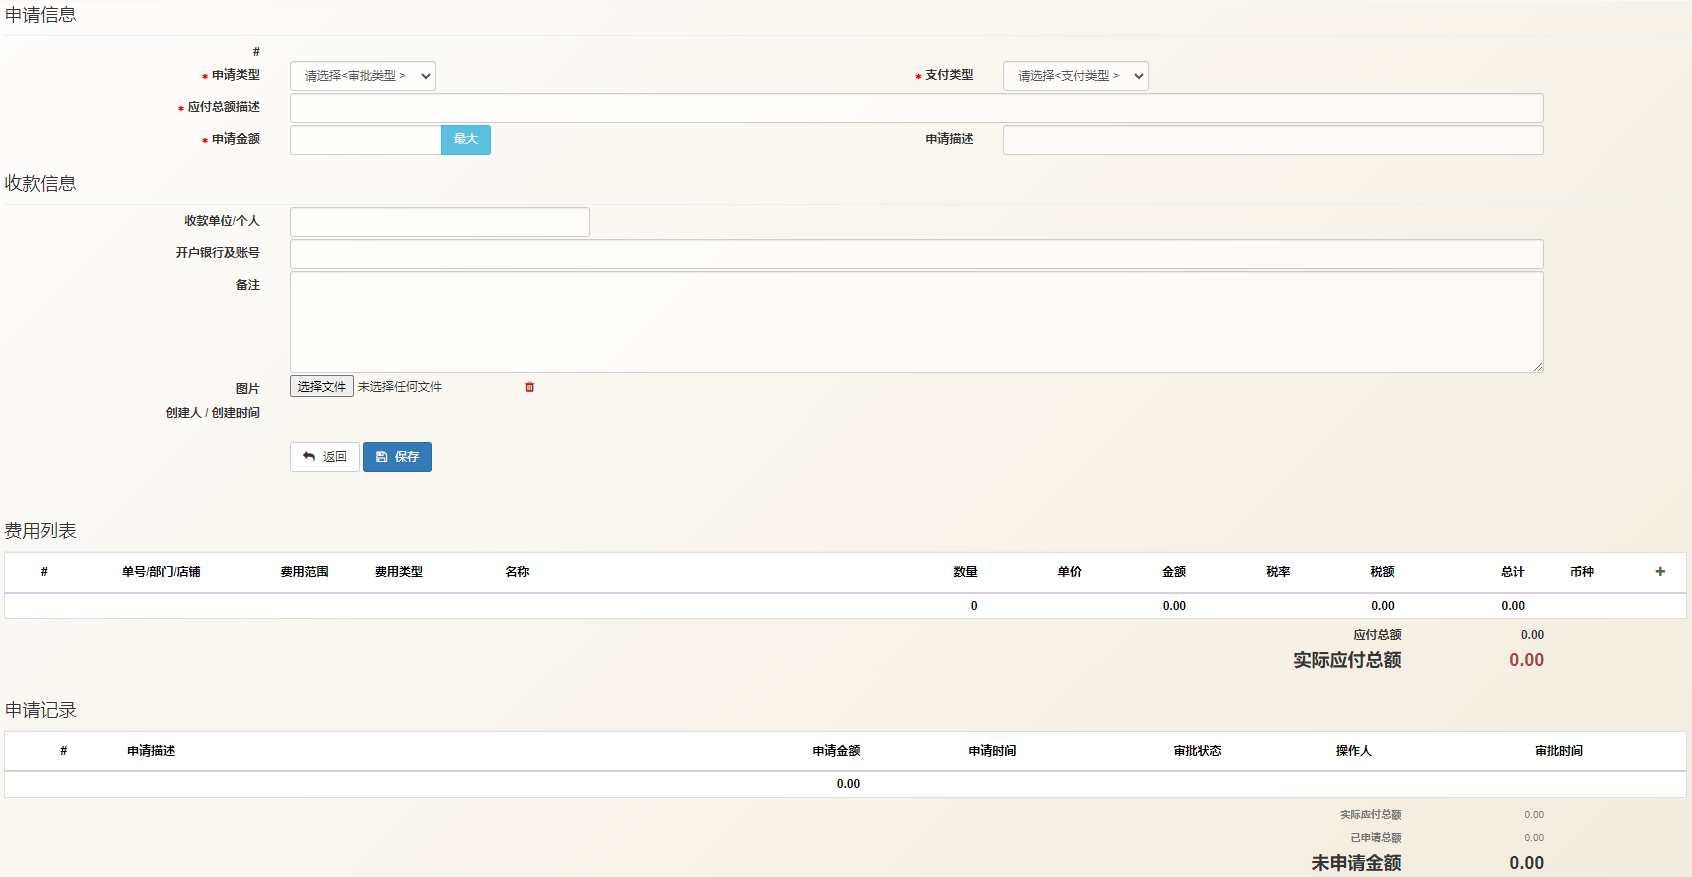Add a fee row with the green plus icon

[x=1660, y=572]
